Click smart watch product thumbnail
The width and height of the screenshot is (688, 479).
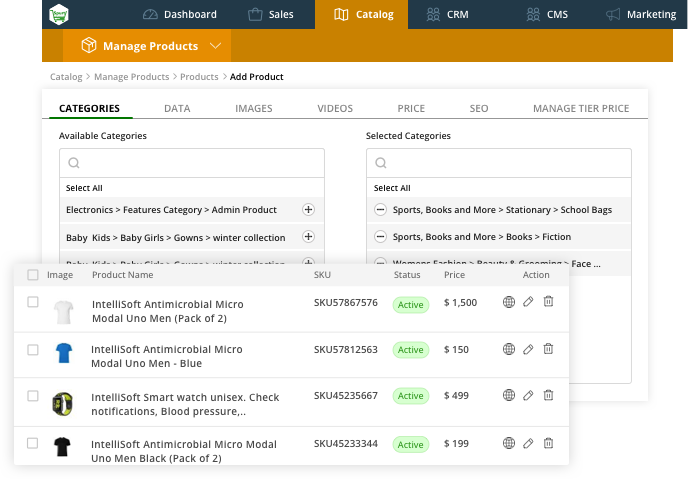click(63, 404)
